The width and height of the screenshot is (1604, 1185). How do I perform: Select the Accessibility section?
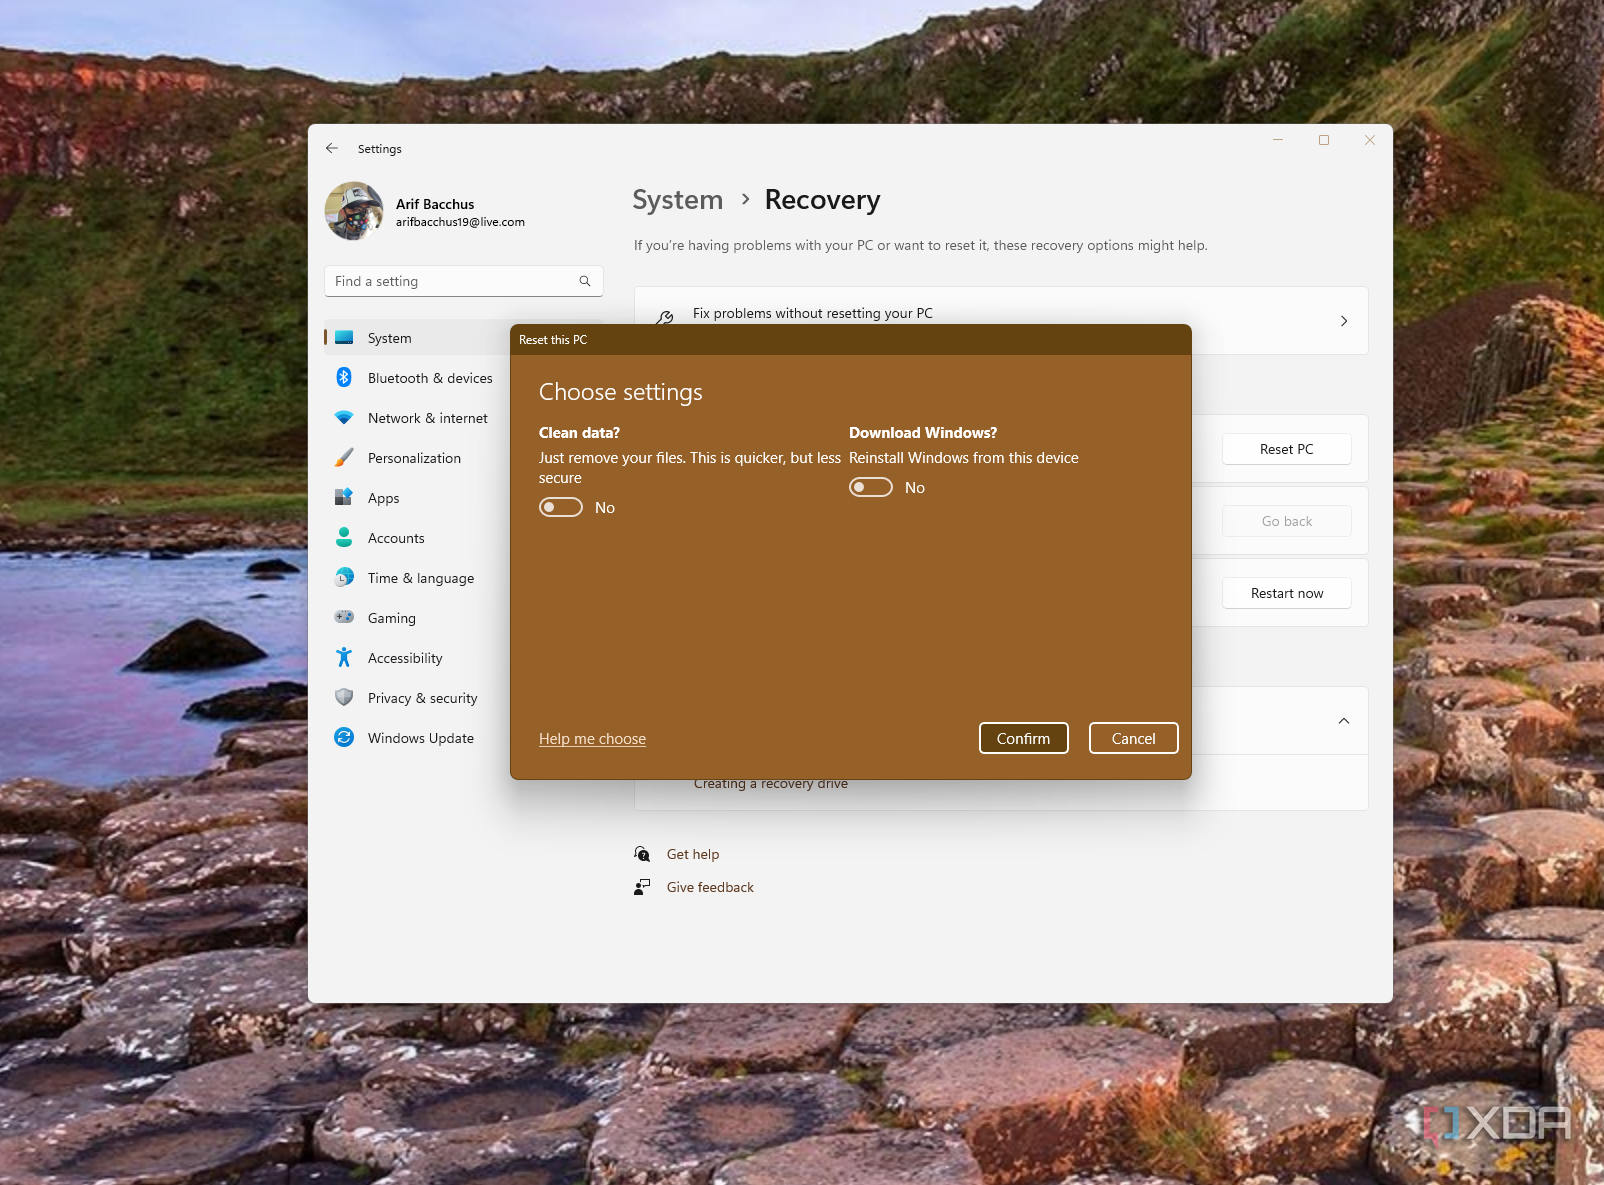tap(405, 658)
